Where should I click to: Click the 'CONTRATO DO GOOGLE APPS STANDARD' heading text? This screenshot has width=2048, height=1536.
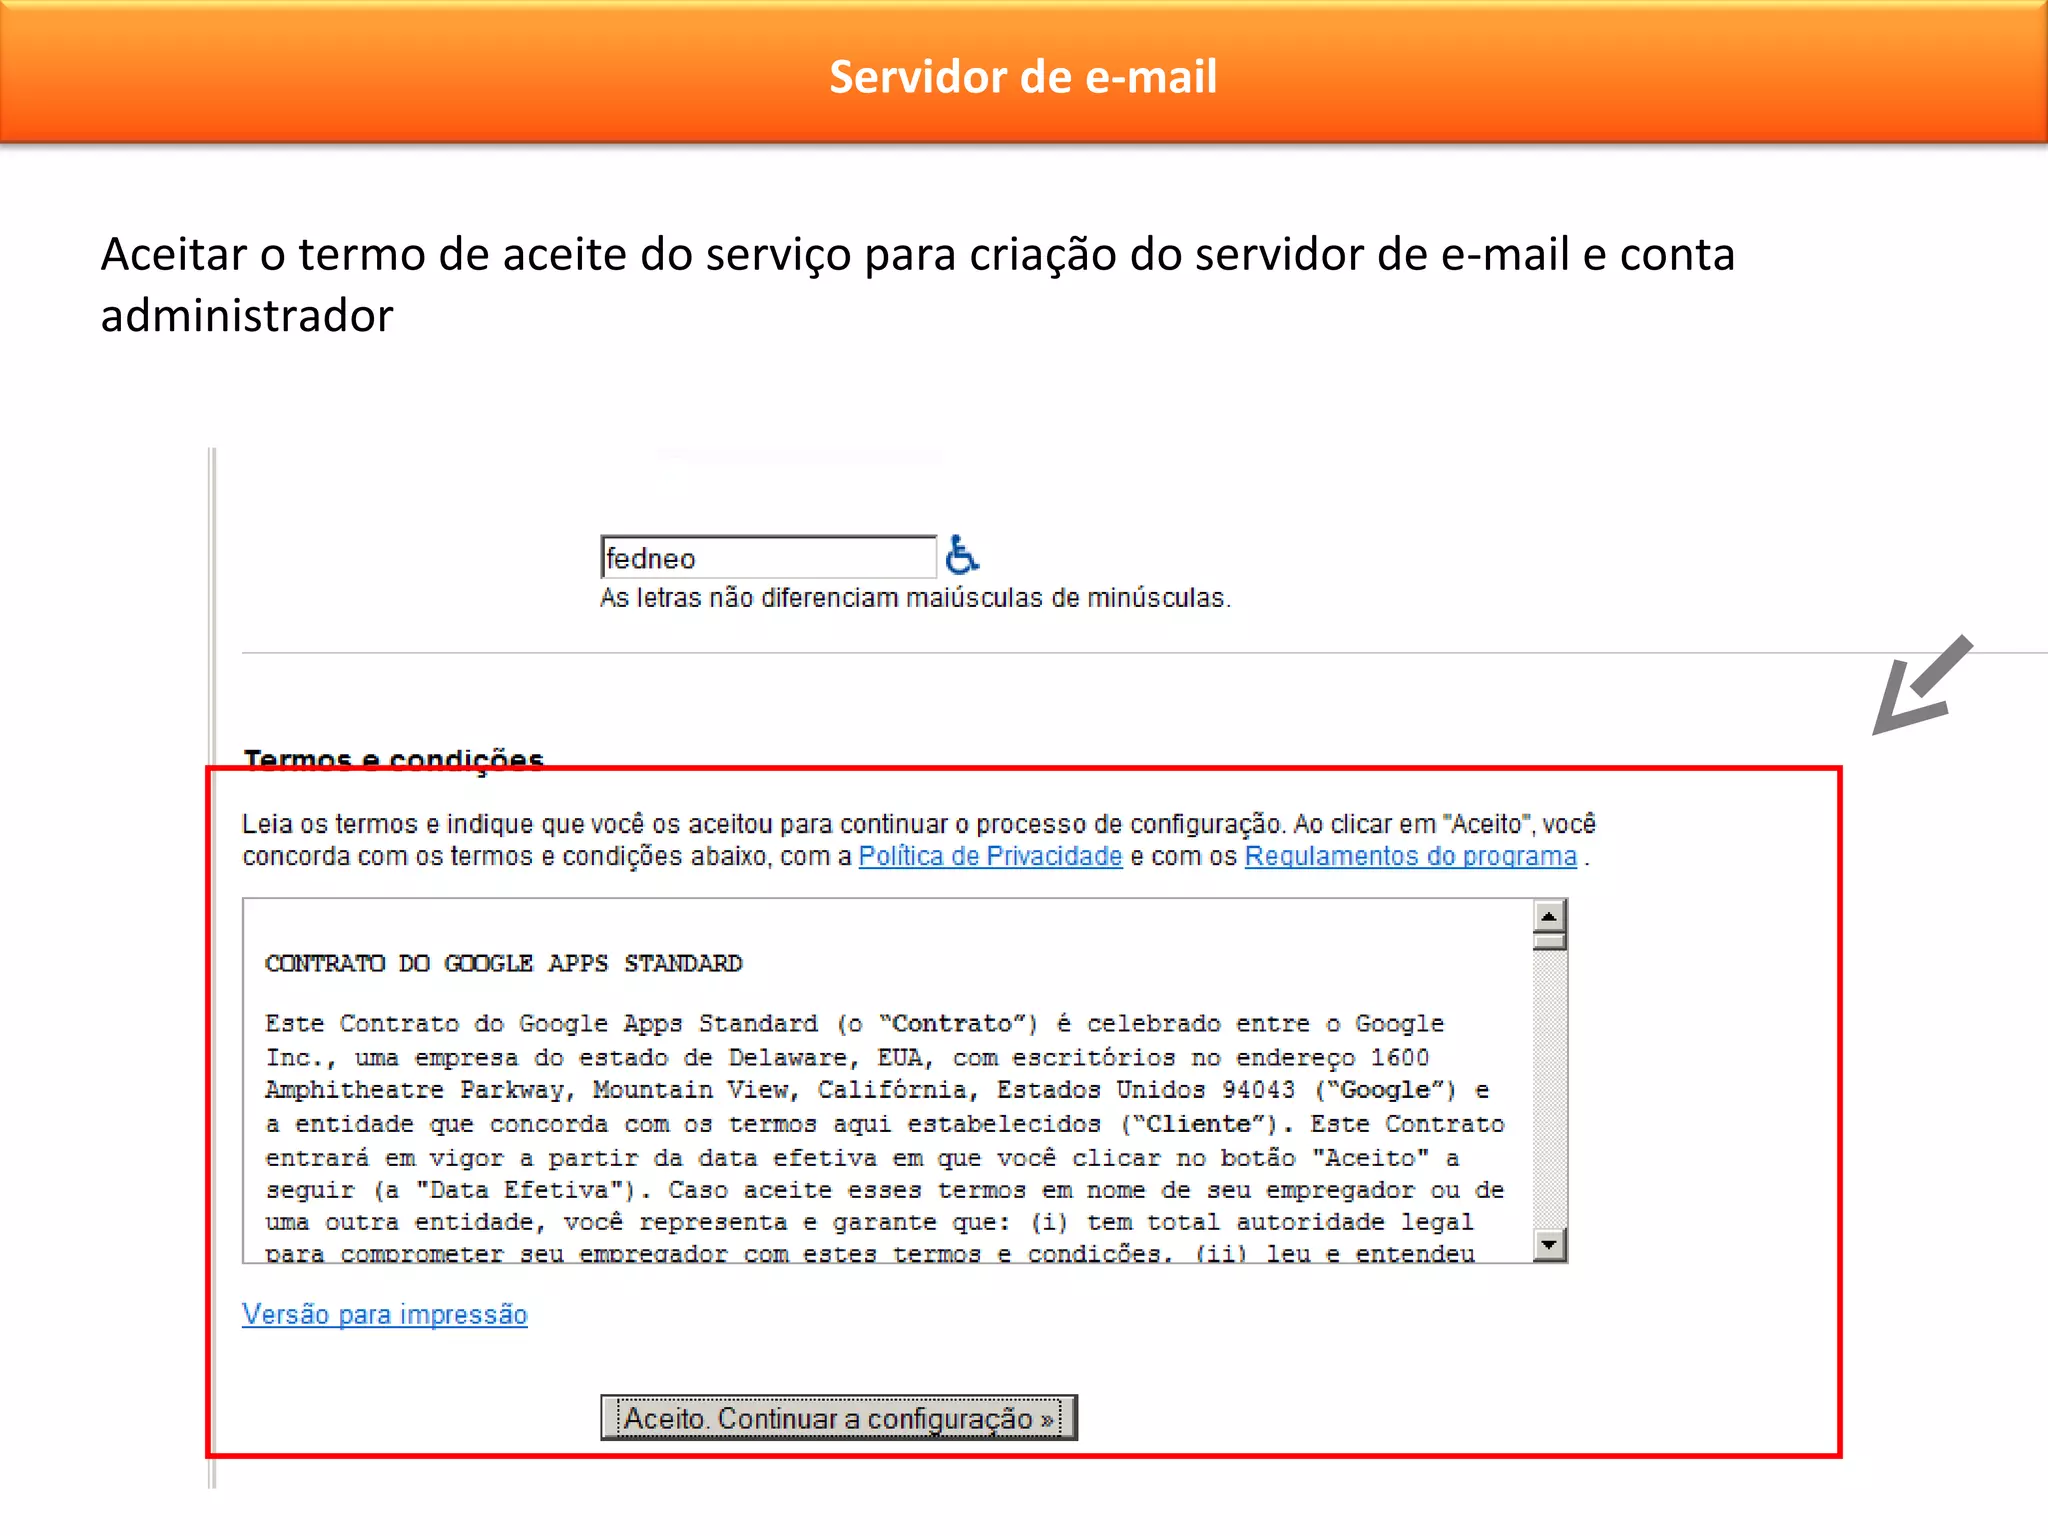click(503, 963)
